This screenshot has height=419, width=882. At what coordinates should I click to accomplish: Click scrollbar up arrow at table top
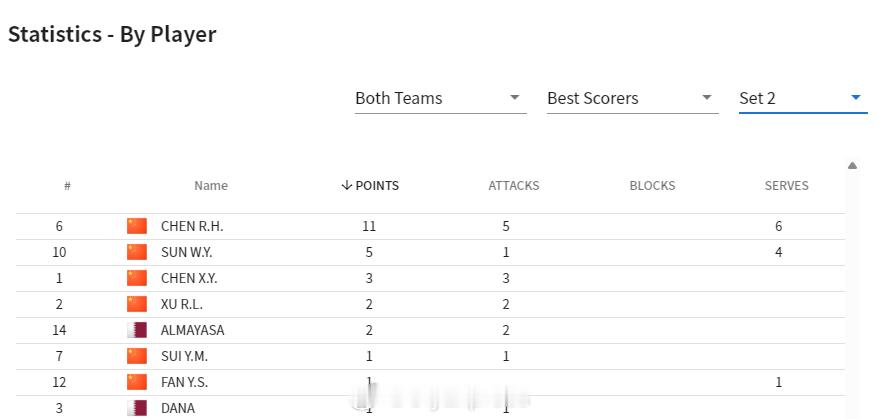pos(852,166)
